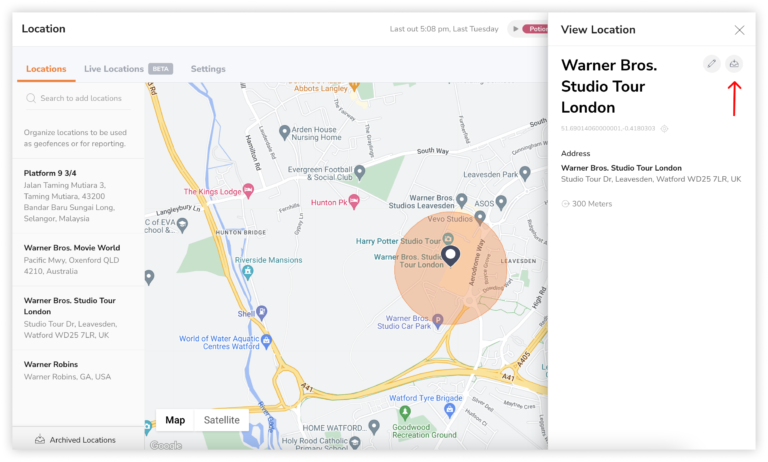768x462 pixels.
Task: Click the coordinates target icon
Action: [x=664, y=129]
